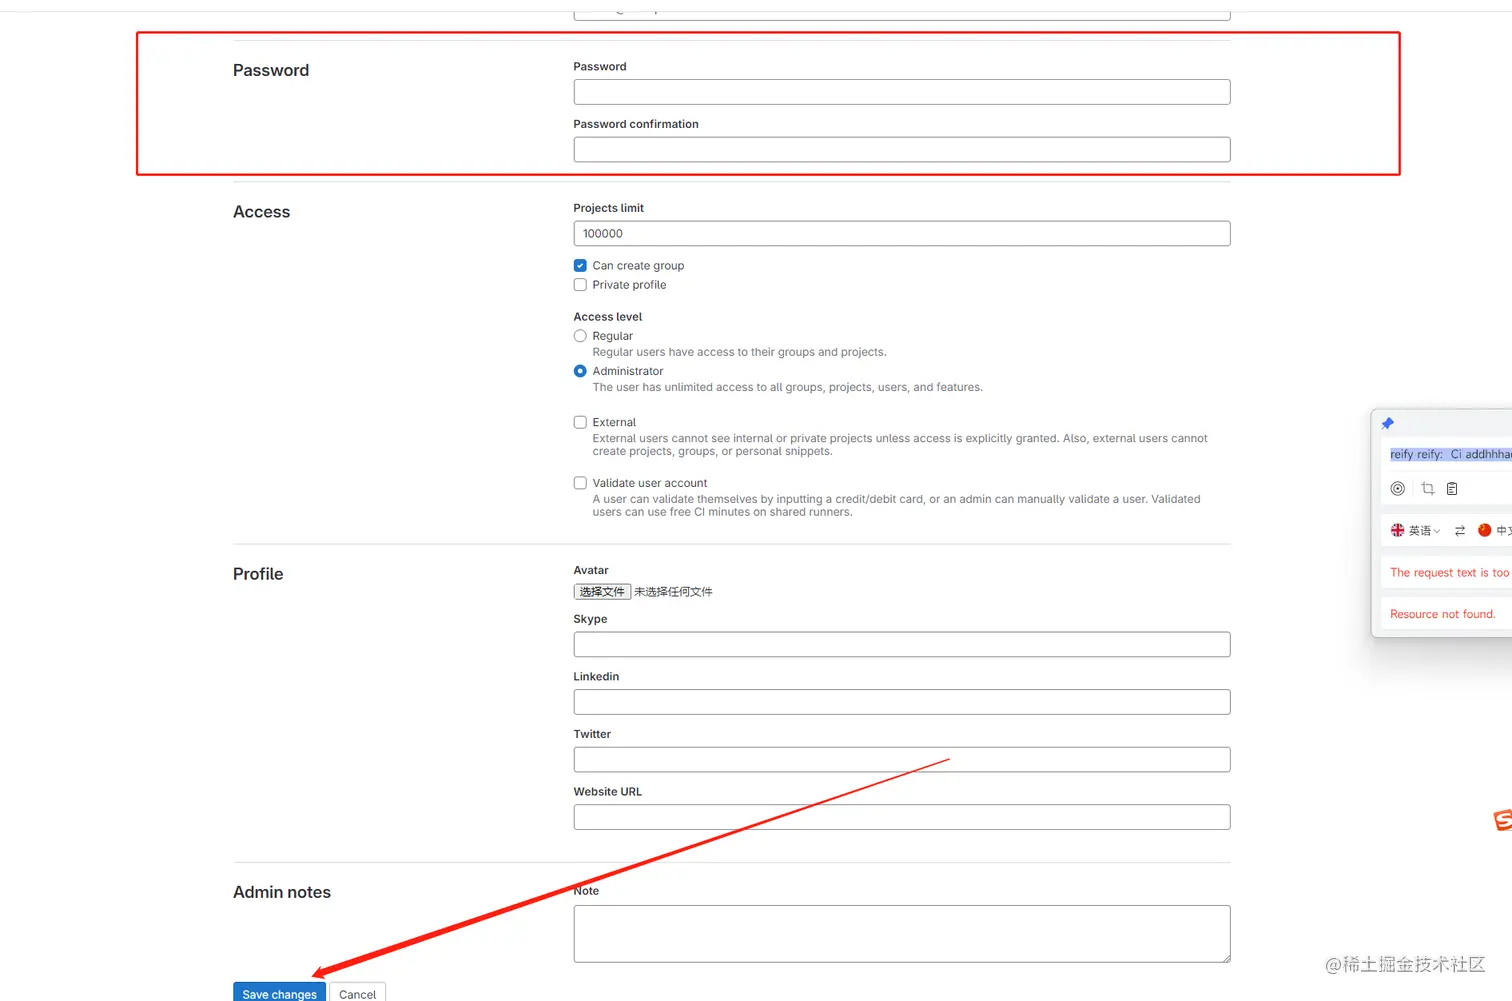The width and height of the screenshot is (1512, 1001).
Task: Click the 'reify reify:' highlighted text
Action: [1416, 454]
